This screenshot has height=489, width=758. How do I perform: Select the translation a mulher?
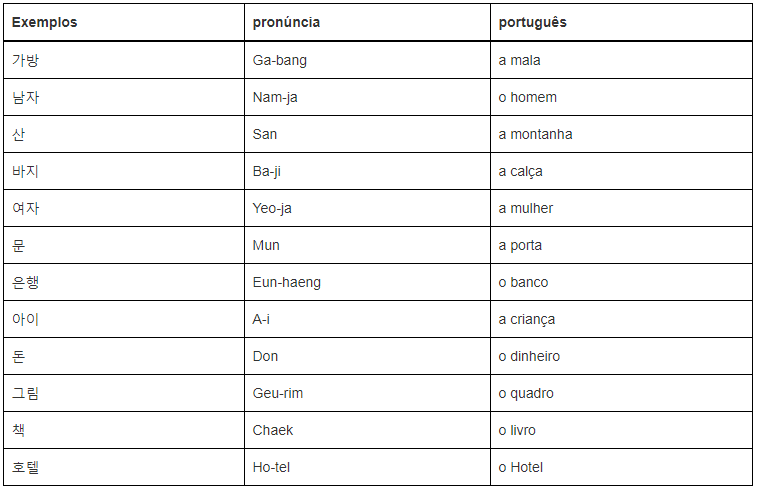[526, 208]
